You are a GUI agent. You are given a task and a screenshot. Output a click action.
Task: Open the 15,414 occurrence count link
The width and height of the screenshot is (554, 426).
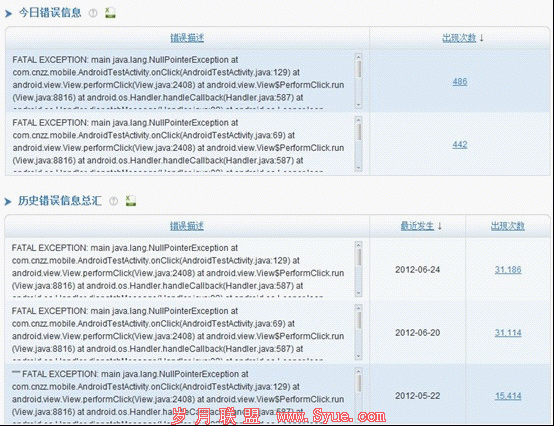point(508,396)
